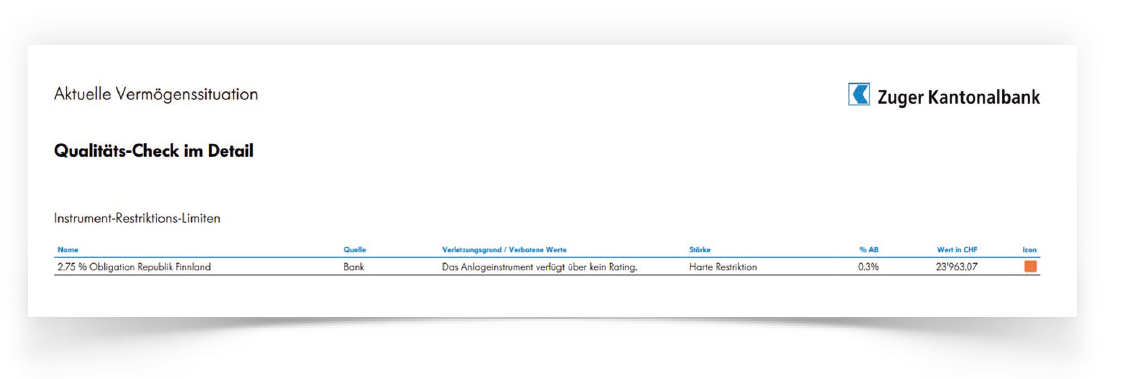Open the 2.75 % Obligation Republik Finnland entry

[x=134, y=267]
